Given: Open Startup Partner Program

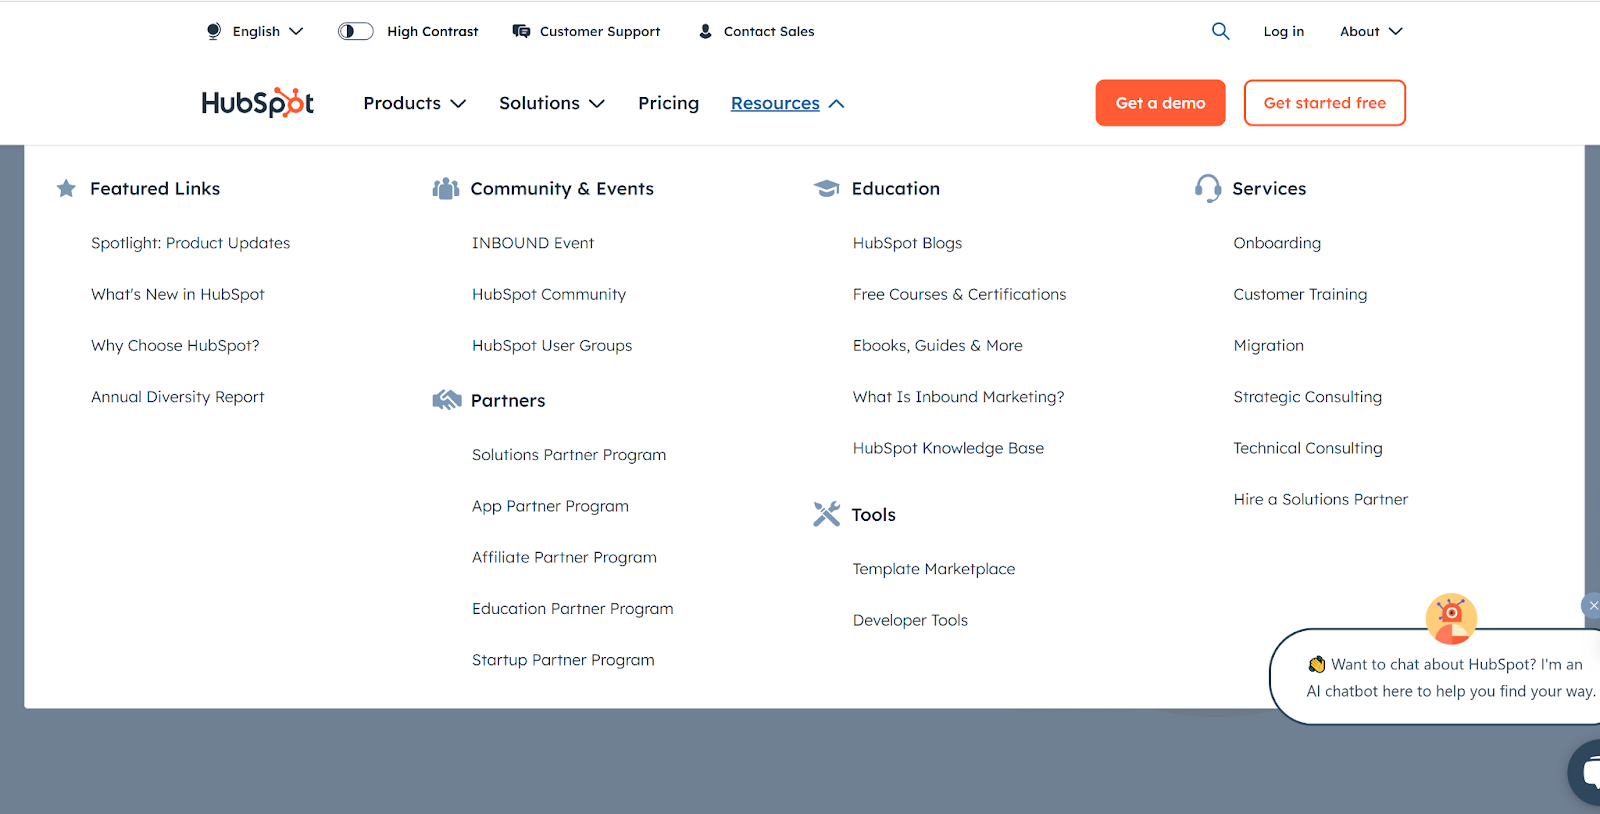Looking at the screenshot, I should click(564, 660).
